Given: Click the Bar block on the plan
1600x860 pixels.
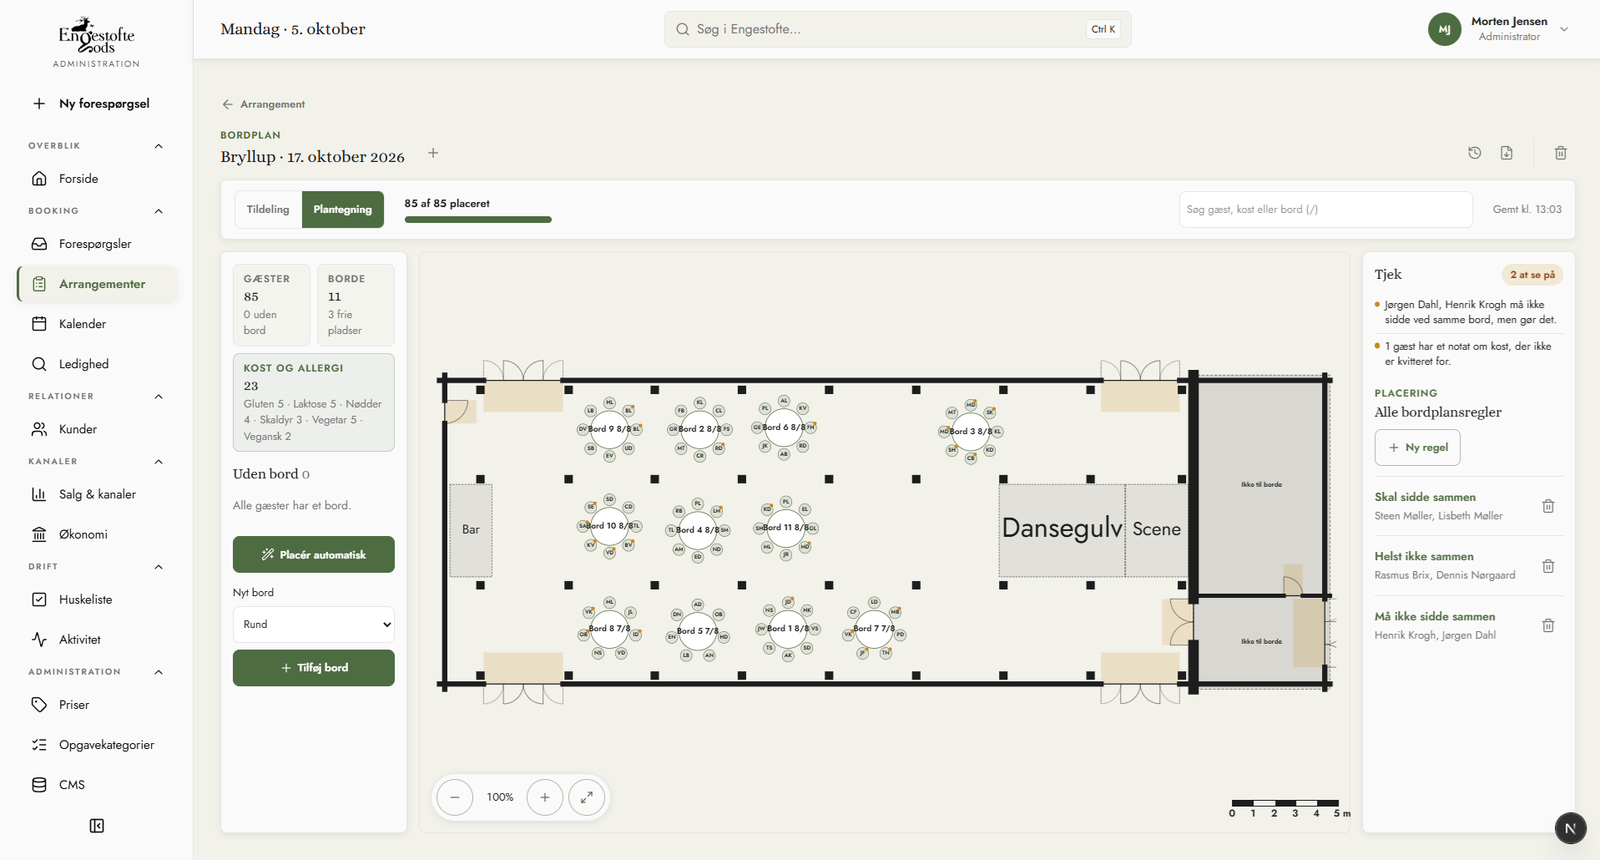Looking at the screenshot, I should pyautogui.click(x=471, y=529).
